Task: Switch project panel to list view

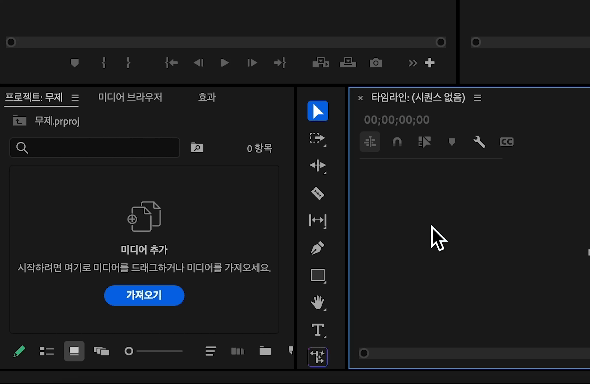Action: (47, 351)
